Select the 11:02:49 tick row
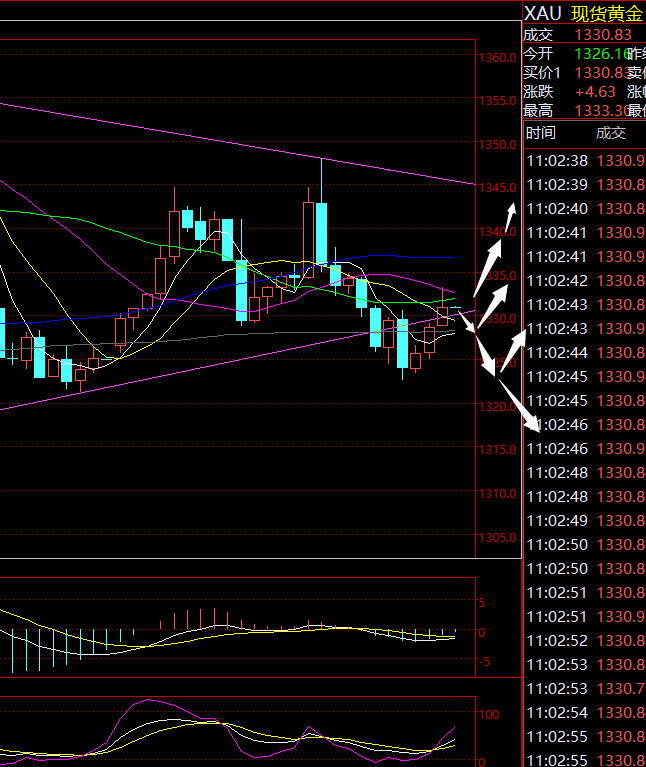 coord(585,520)
